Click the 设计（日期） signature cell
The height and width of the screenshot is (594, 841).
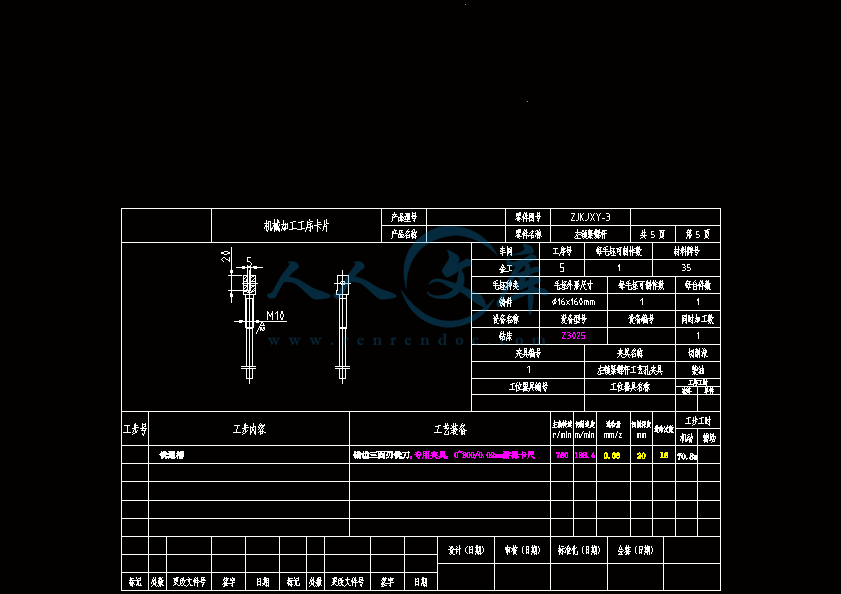click(466, 550)
